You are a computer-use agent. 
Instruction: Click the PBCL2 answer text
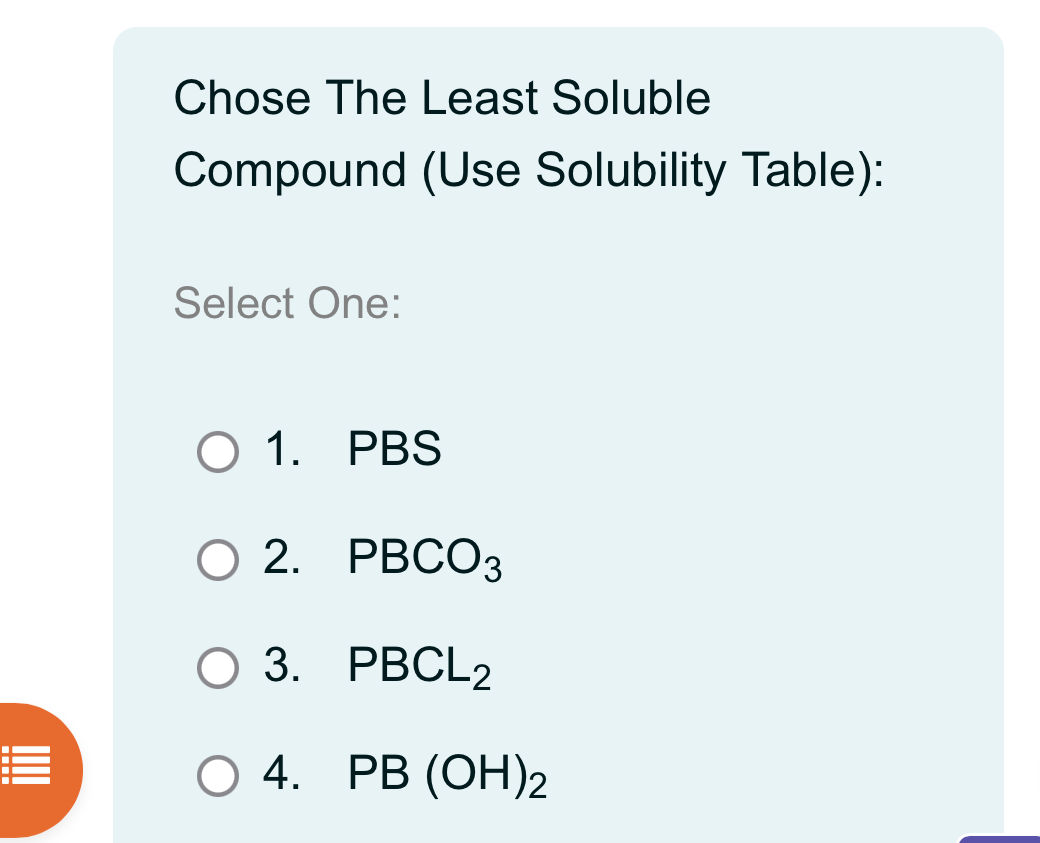[419, 668]
